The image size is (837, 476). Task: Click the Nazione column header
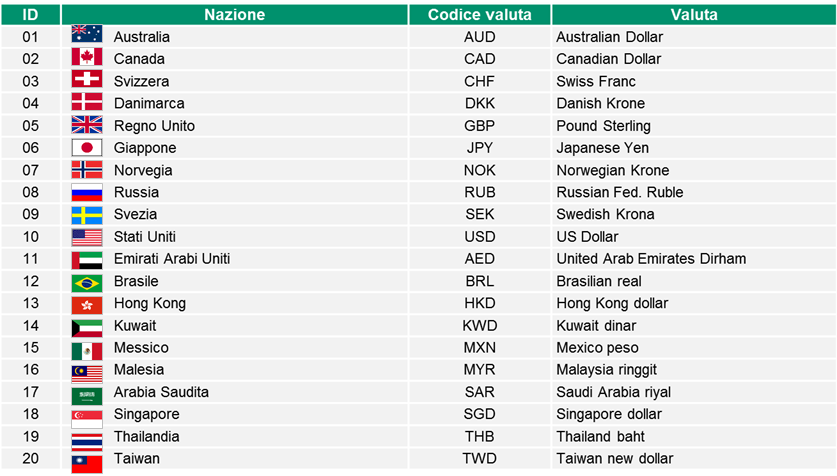pos(234,14)
